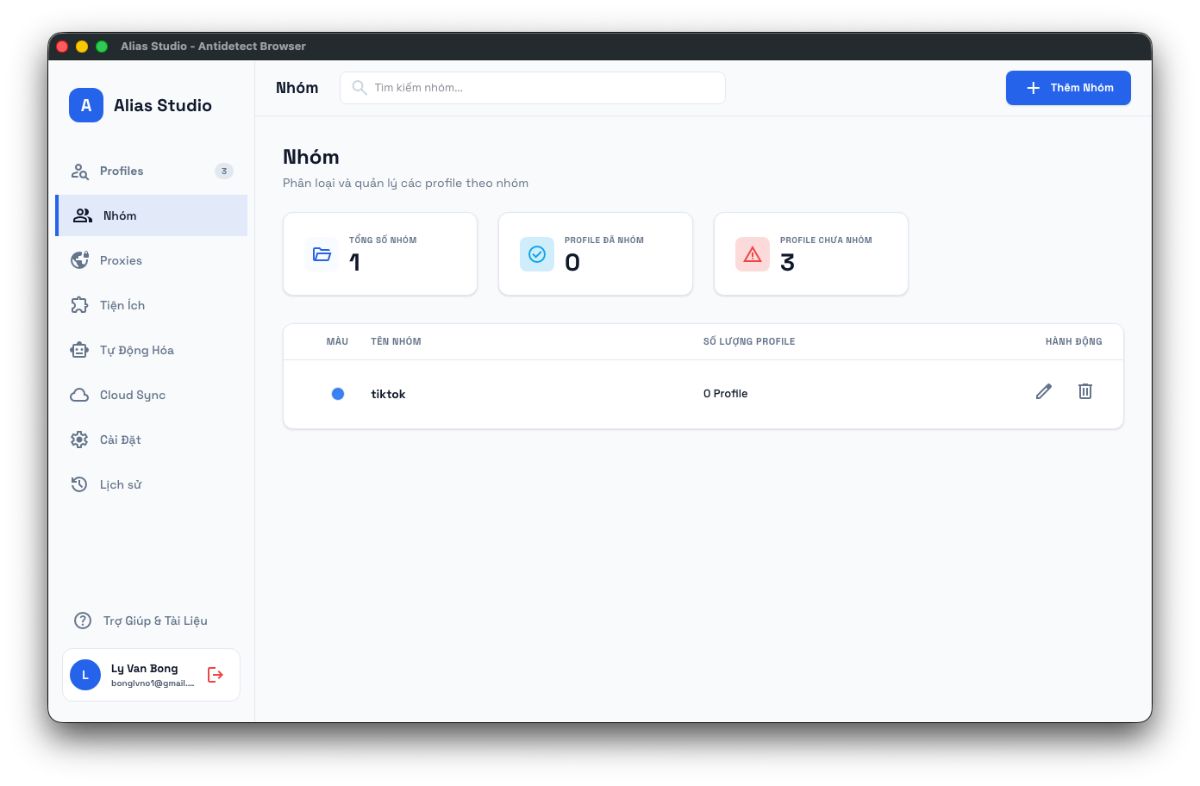
Task: Click the red logout icon
Action: [215, 675]
